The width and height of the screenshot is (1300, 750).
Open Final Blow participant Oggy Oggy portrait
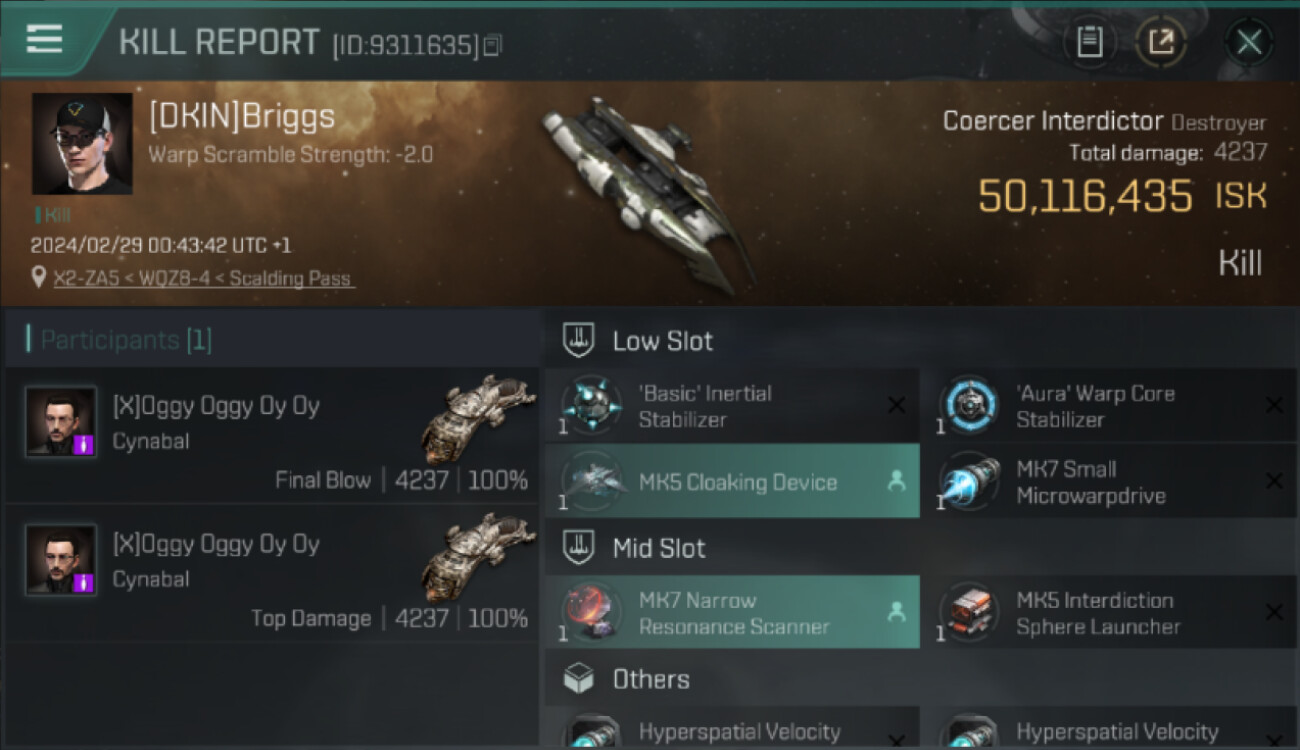(x=61, y=422)
